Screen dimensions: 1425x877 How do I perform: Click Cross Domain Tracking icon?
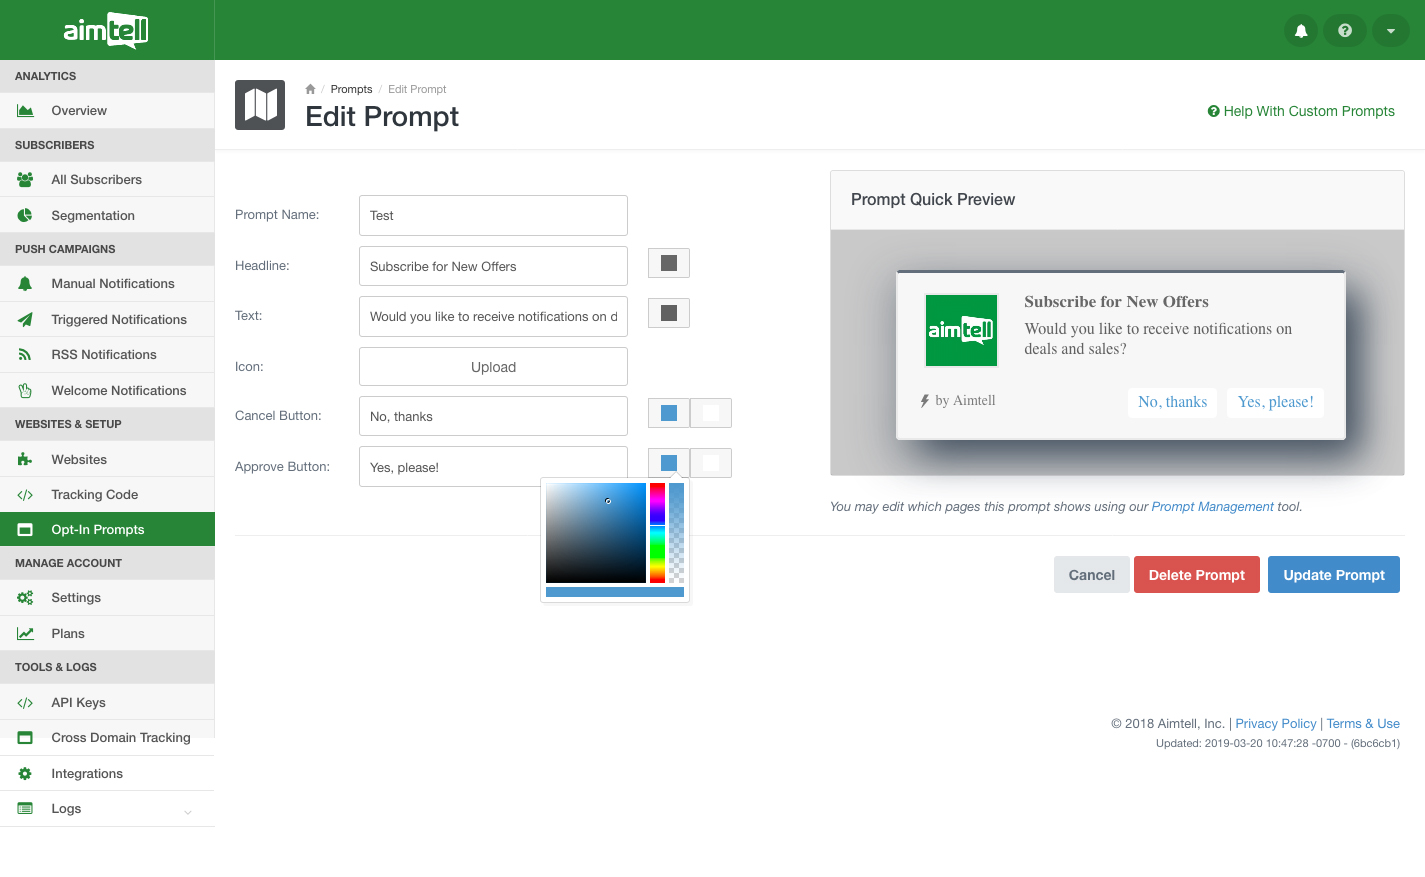point(25,738)
